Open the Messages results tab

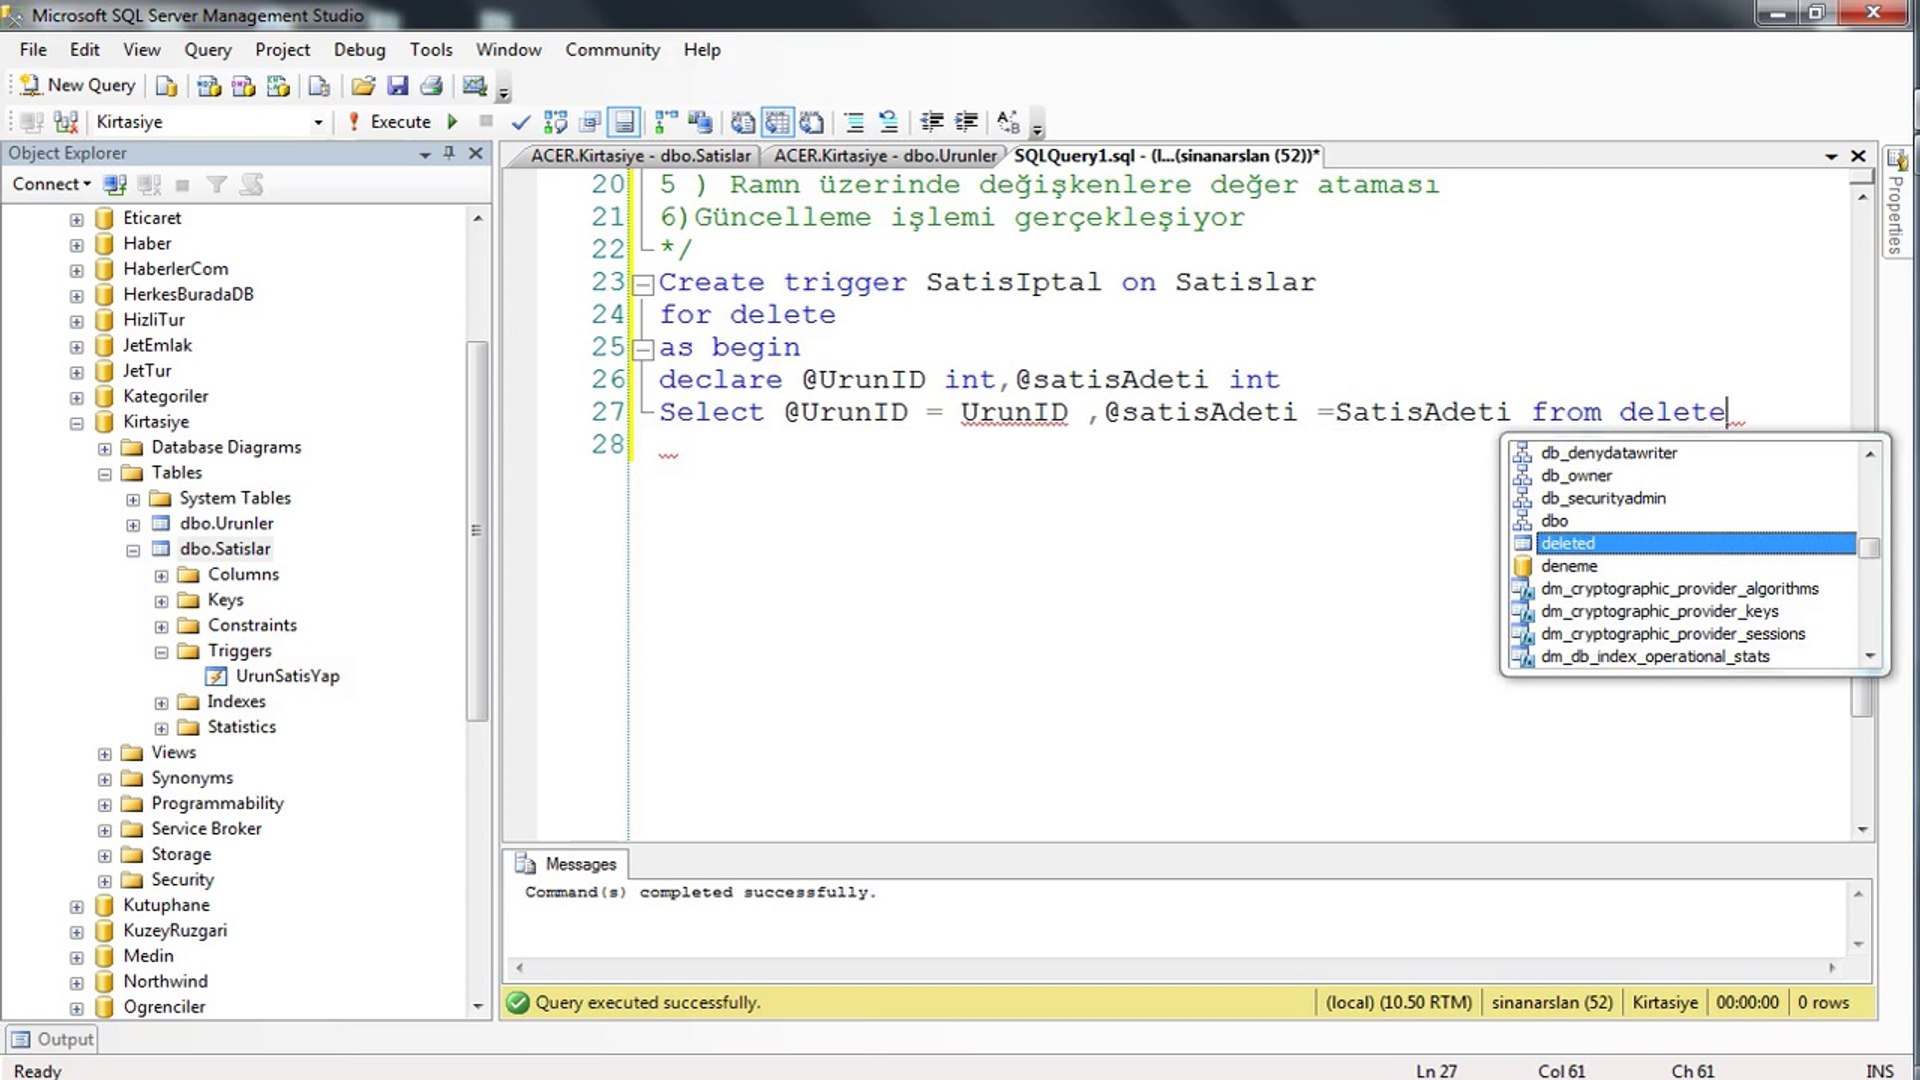567,864
